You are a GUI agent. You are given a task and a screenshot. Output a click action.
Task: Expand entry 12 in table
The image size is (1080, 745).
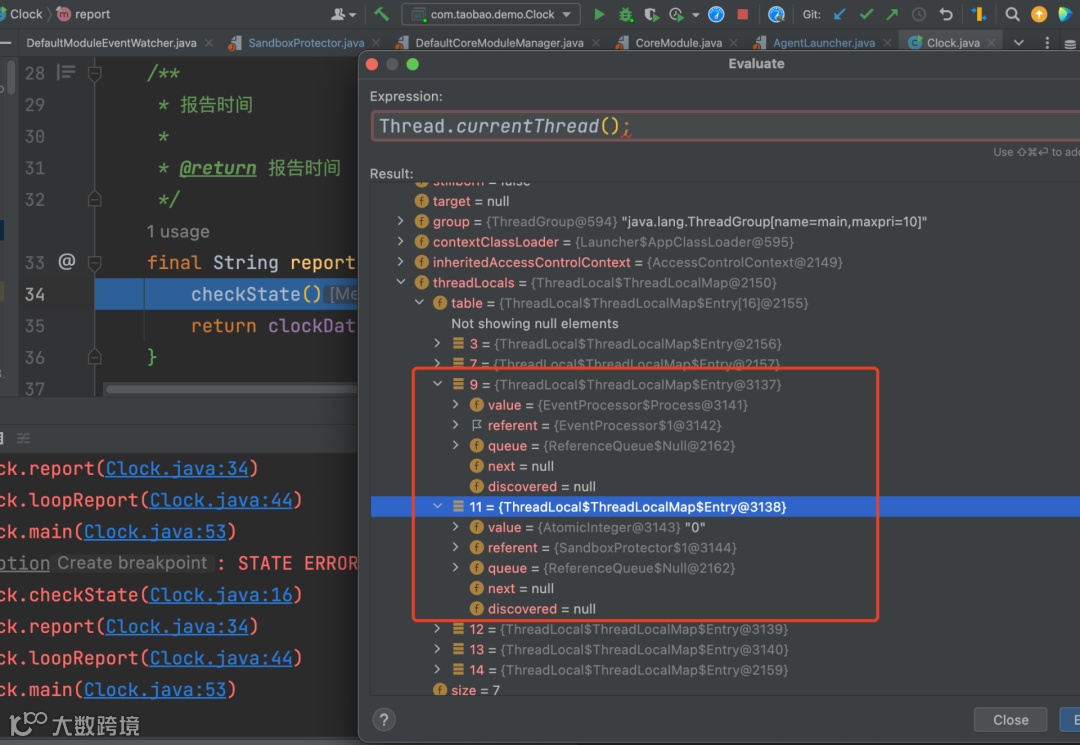click(x=437, y=629)
